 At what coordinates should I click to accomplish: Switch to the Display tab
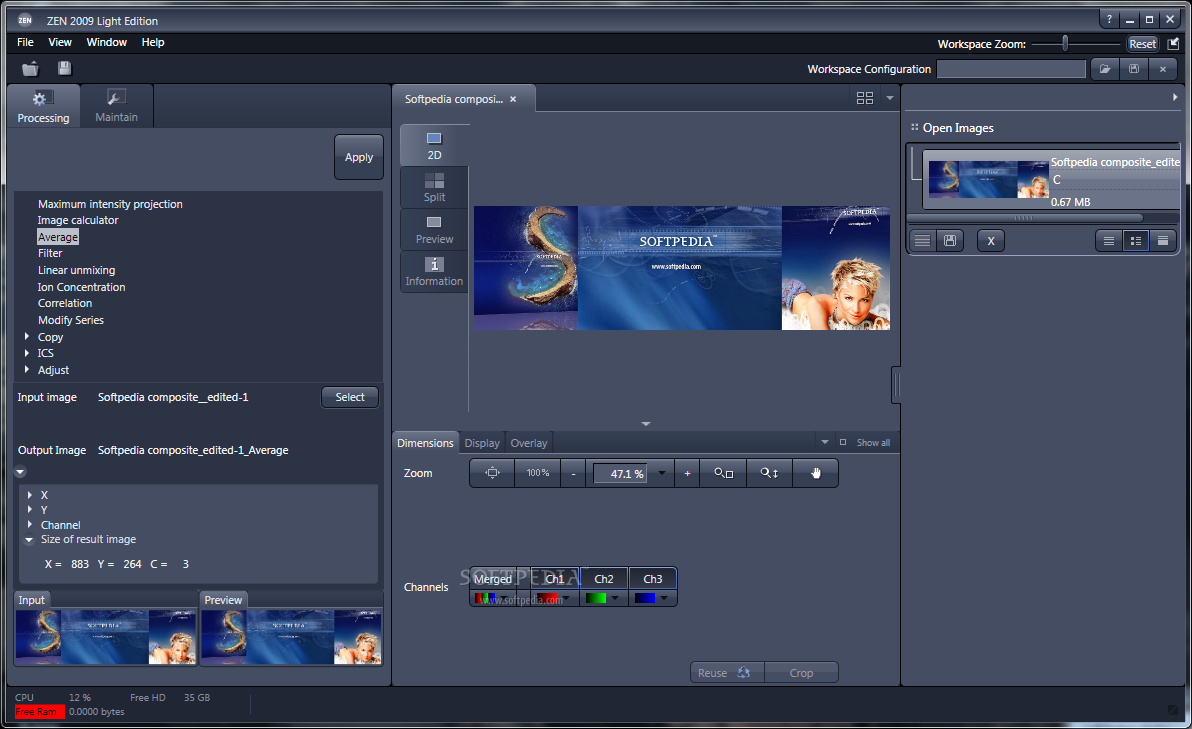coord(482,443)
